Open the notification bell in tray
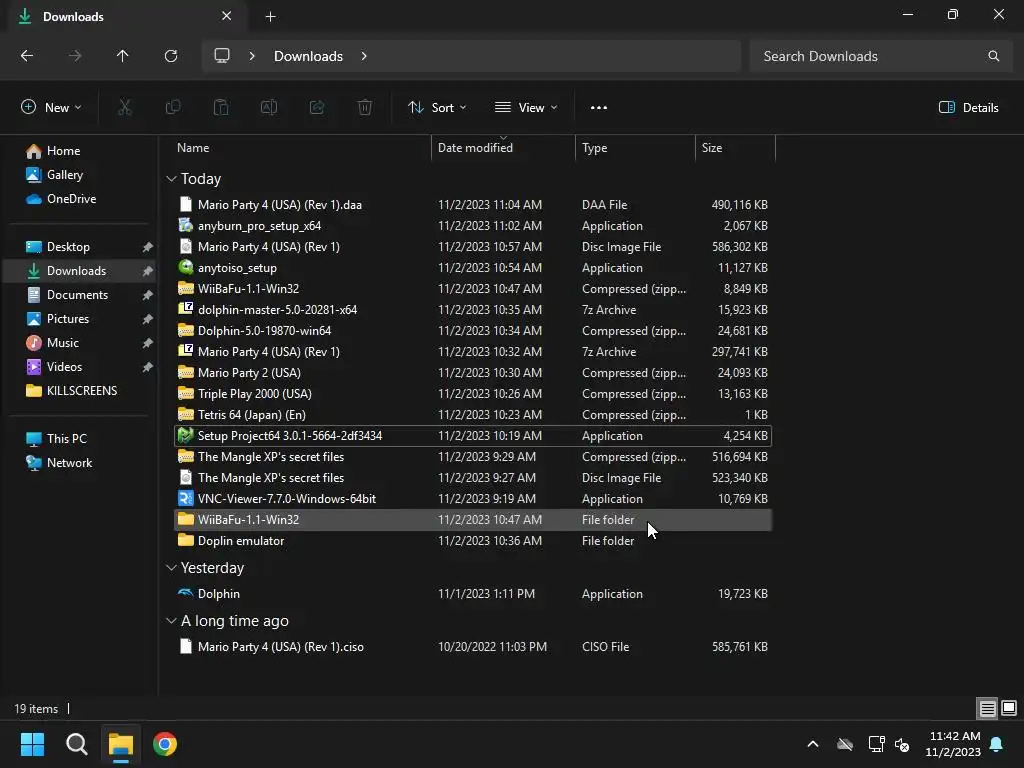 coord(997,744)
